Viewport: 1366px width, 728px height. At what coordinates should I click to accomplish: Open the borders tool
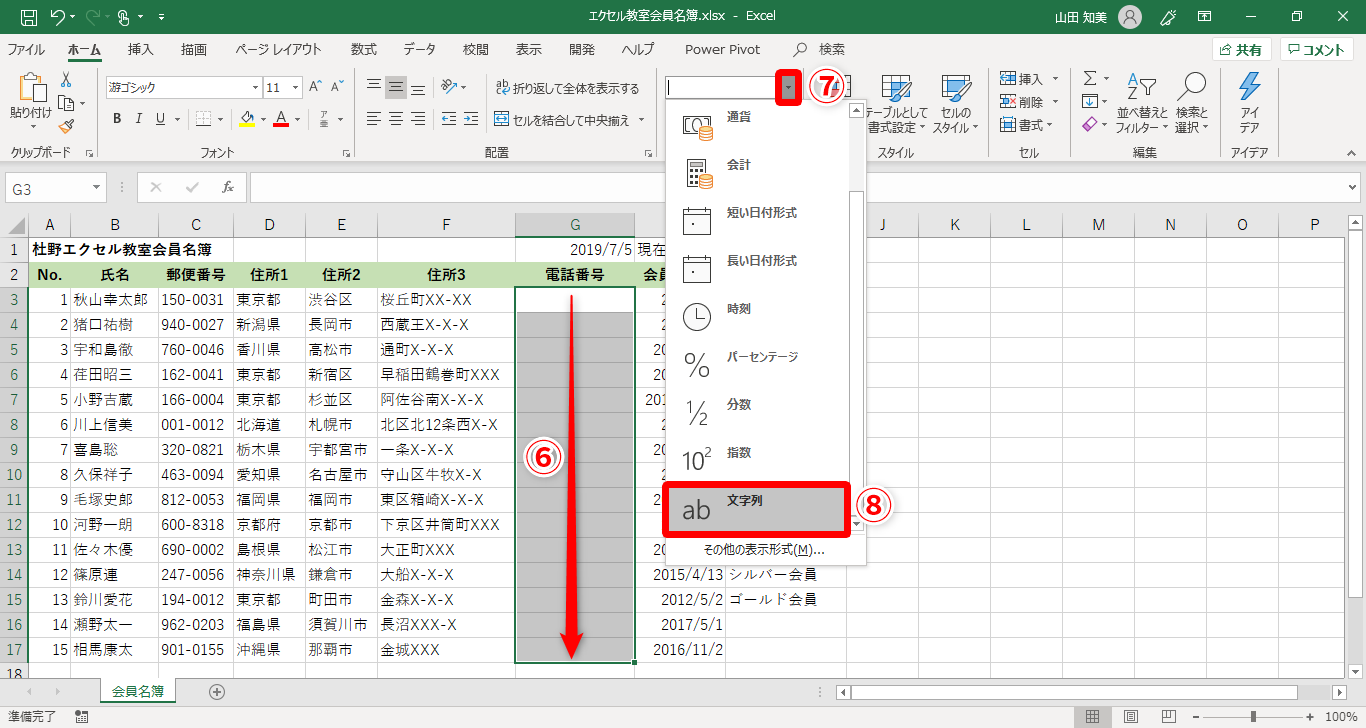(203, 119)
